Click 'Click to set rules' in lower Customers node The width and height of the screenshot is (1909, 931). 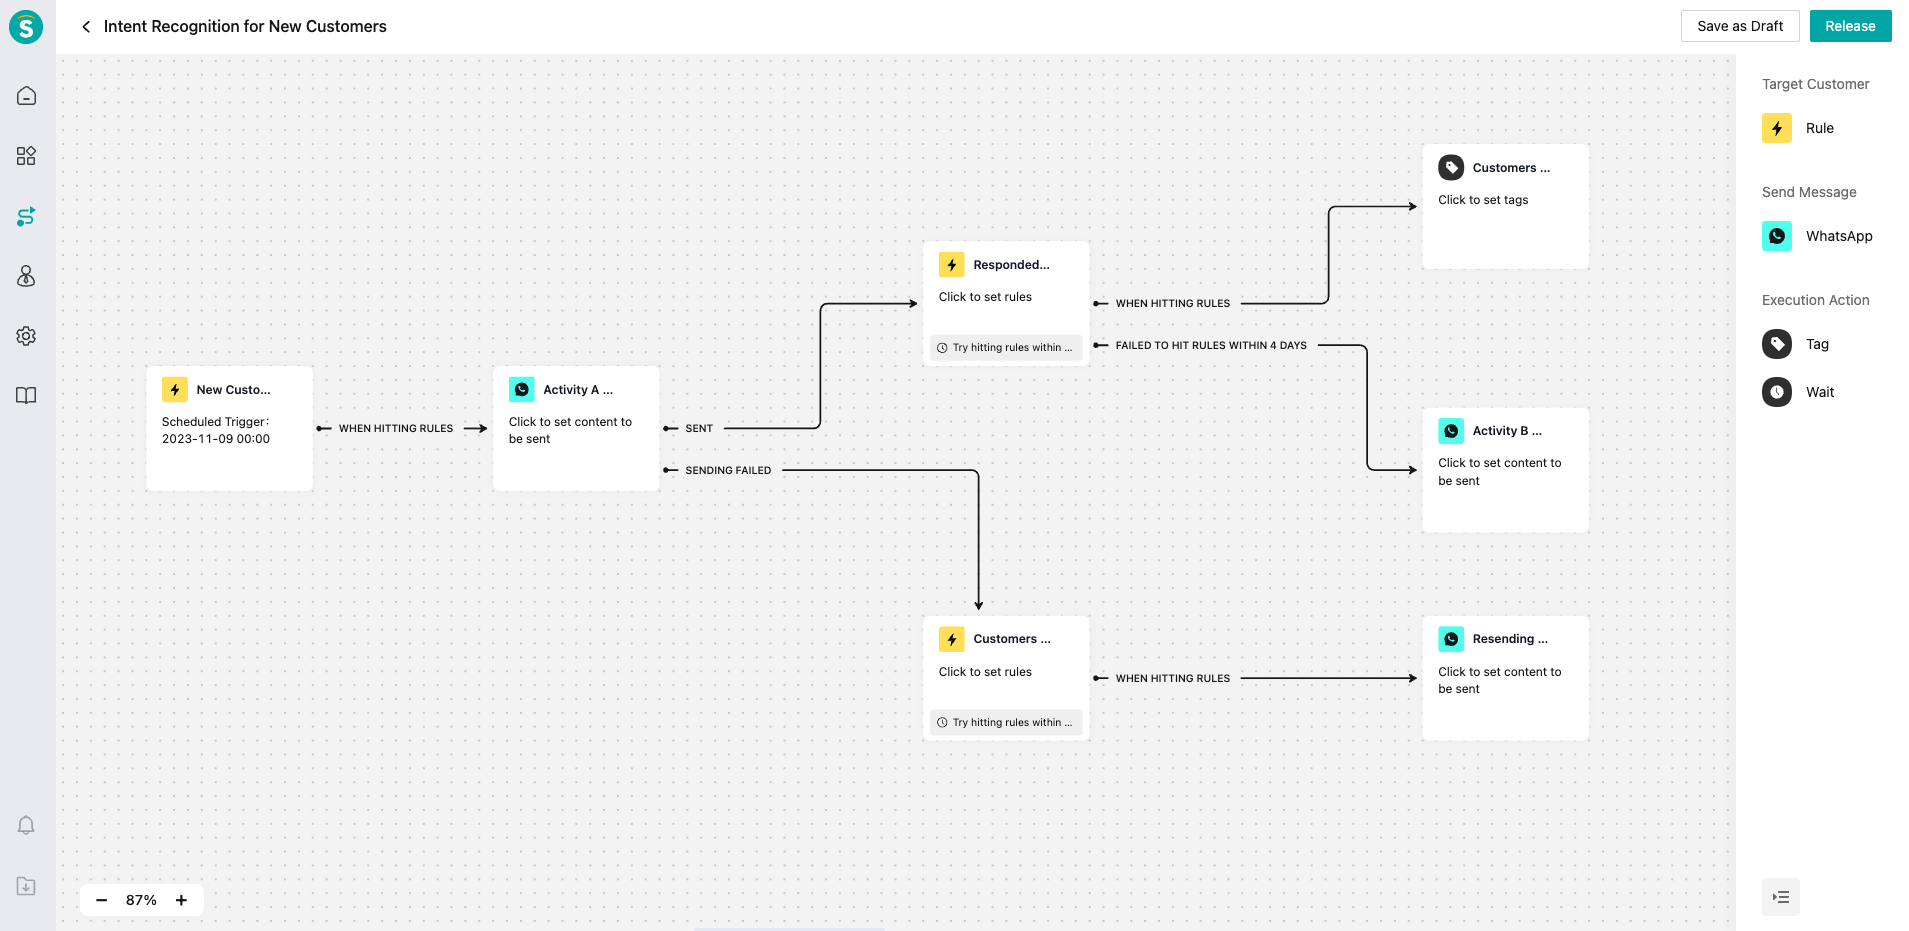985,672
